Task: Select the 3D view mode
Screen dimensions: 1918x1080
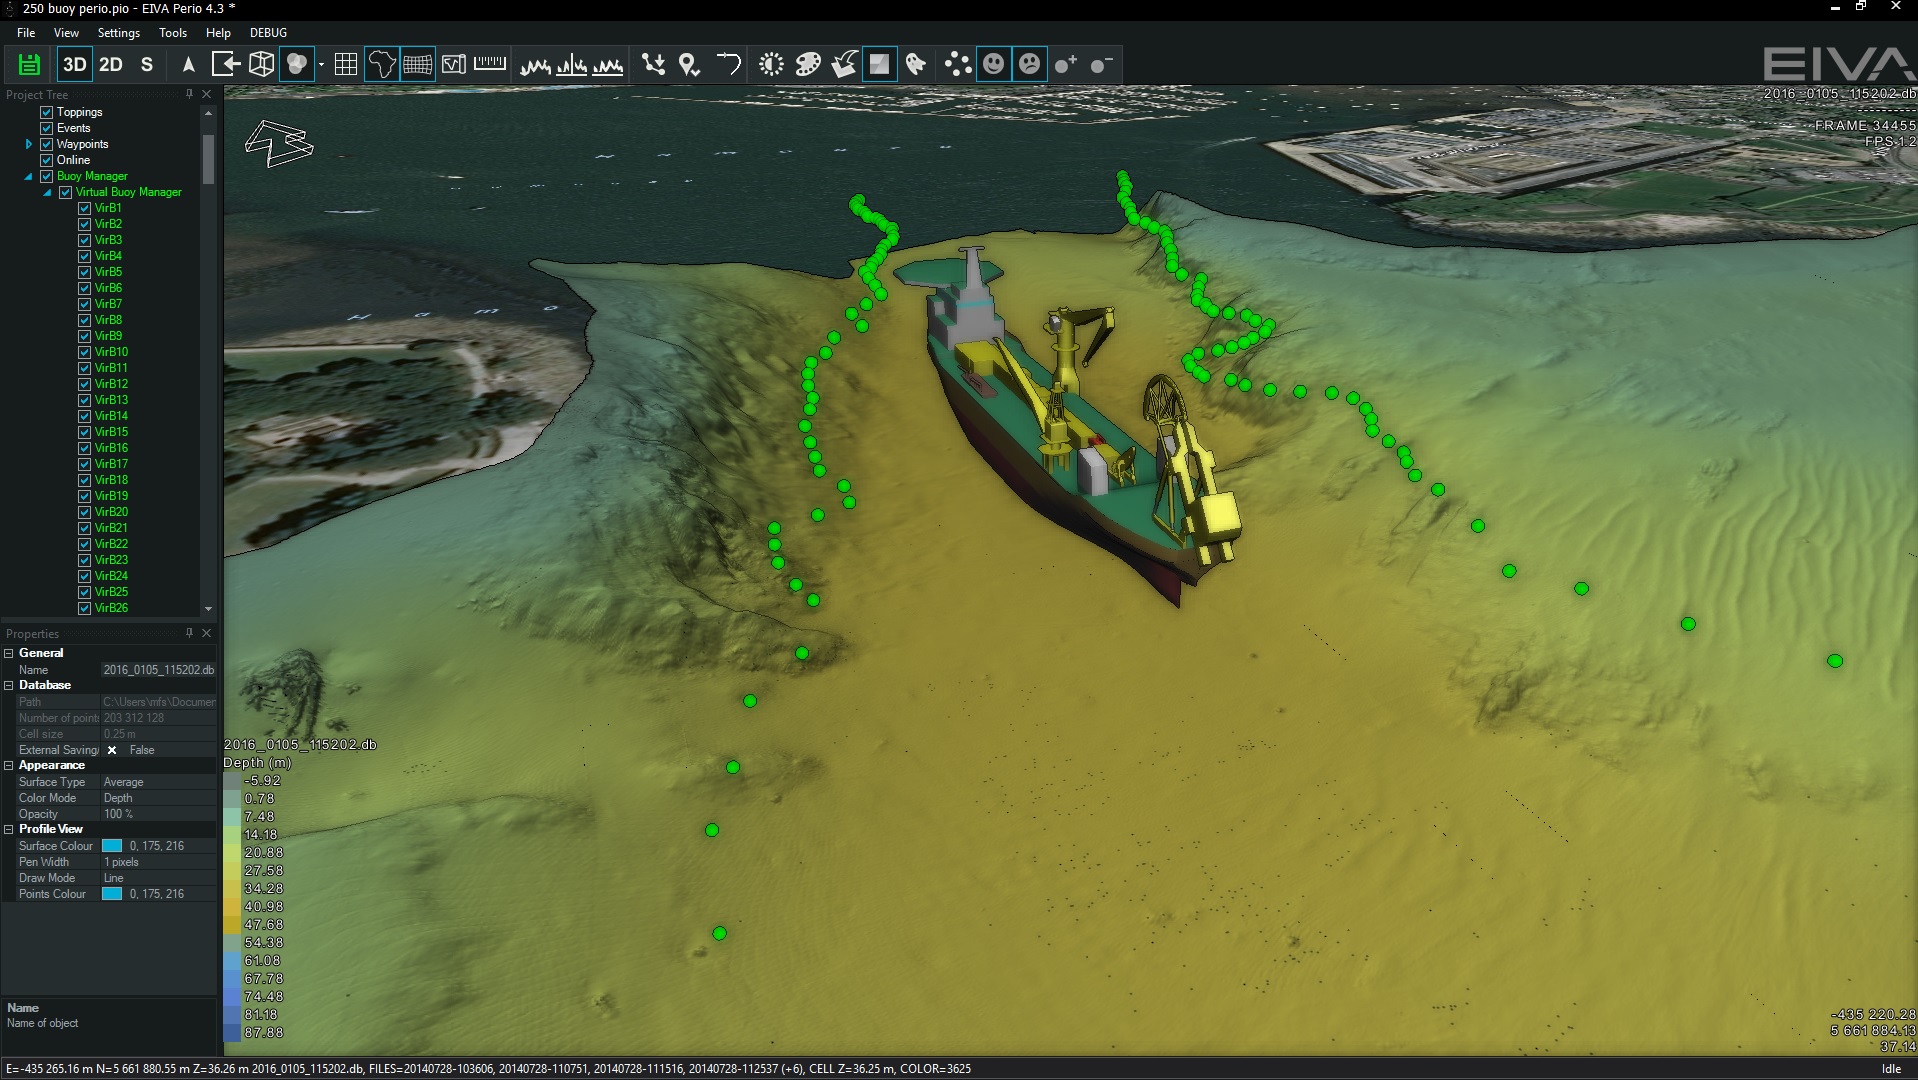Action: pyautogui.click(x=75, y=64)
